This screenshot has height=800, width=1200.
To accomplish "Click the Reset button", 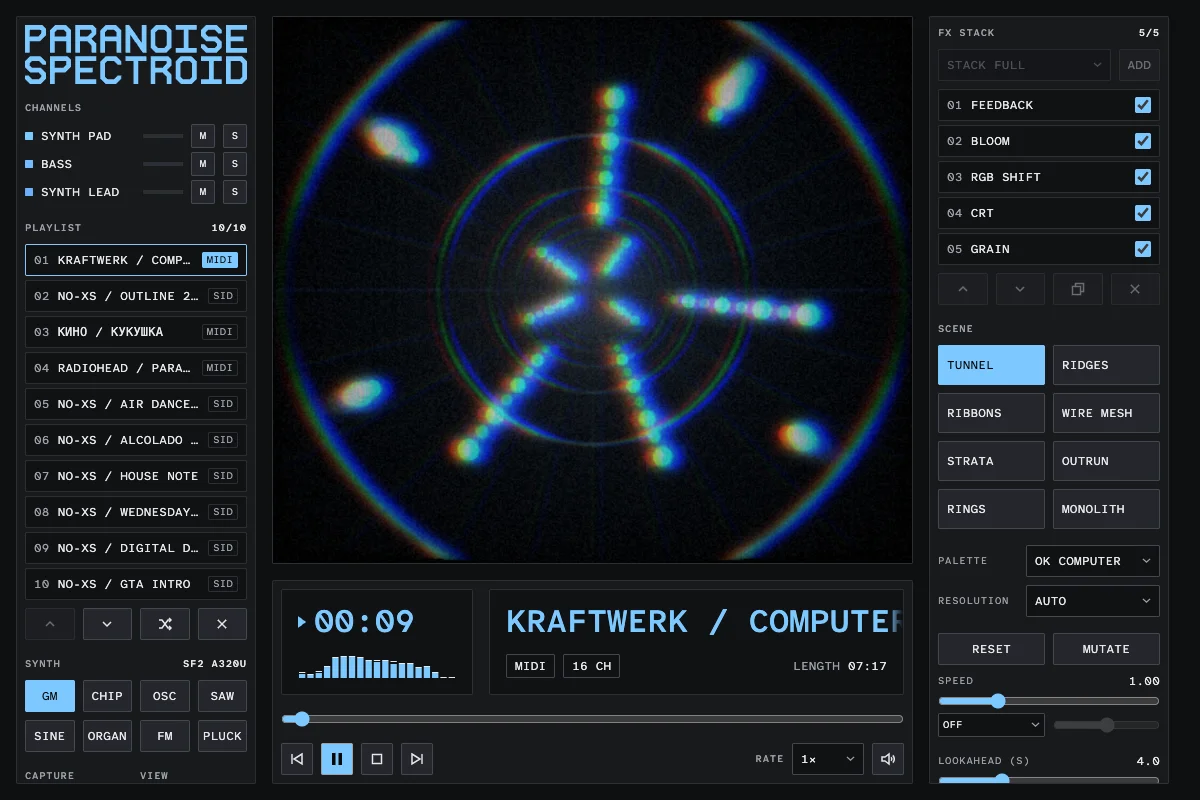I will click(x=991, y=649).
